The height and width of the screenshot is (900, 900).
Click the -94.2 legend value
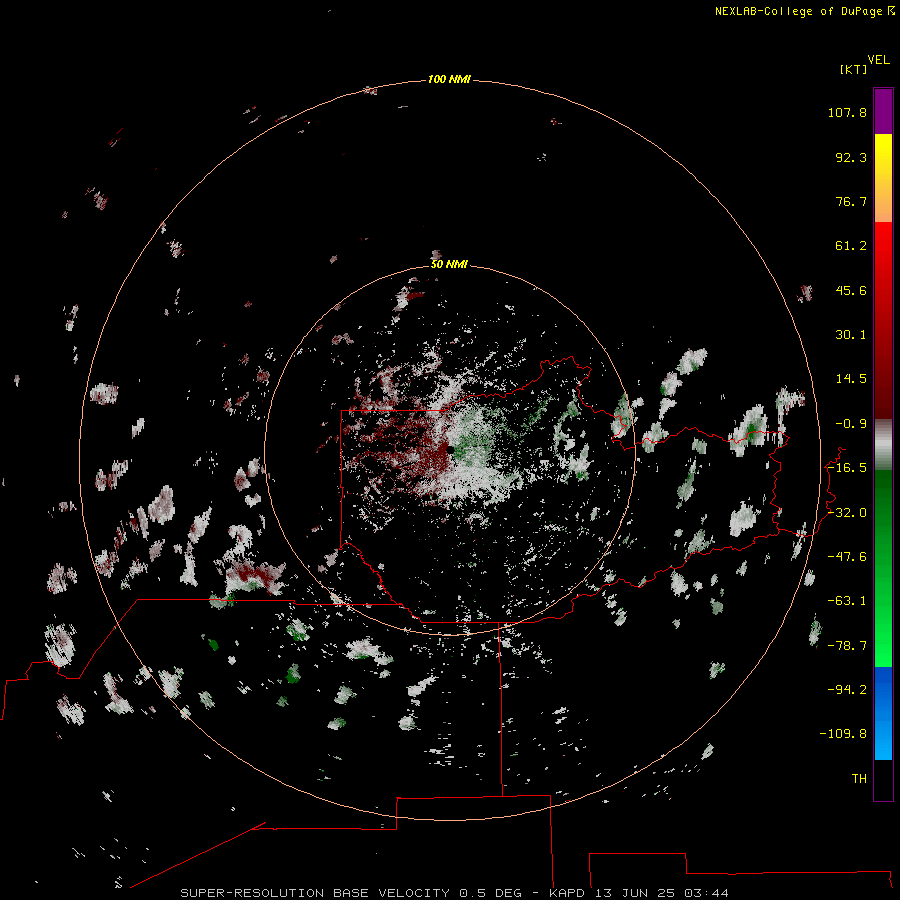[847, 690]
